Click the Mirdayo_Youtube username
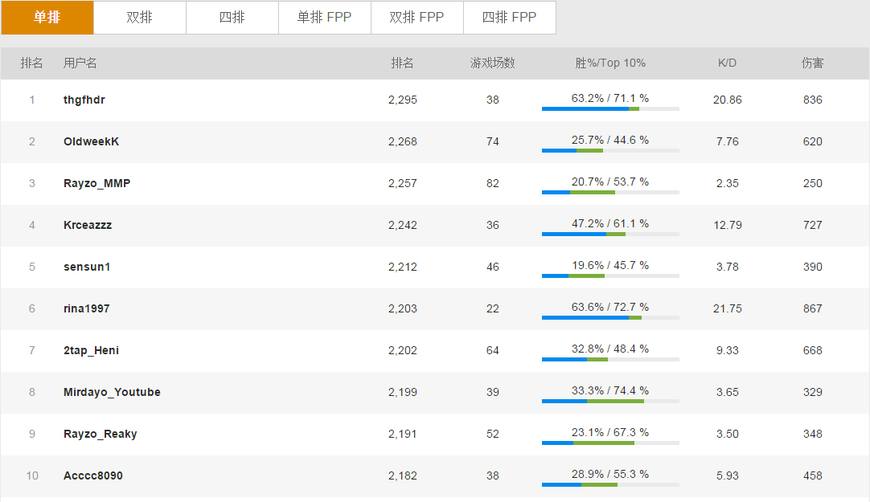 pos(111,392)
